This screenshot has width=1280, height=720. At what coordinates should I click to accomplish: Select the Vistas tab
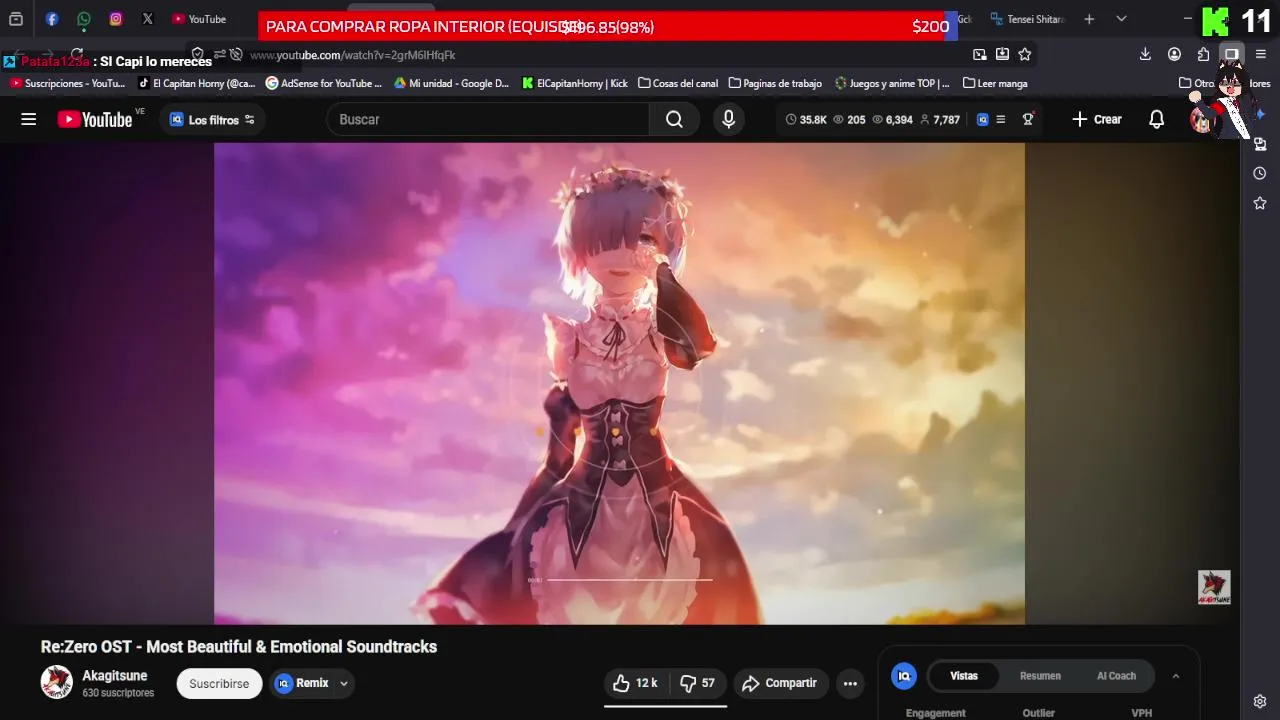(x=964, y=676)
